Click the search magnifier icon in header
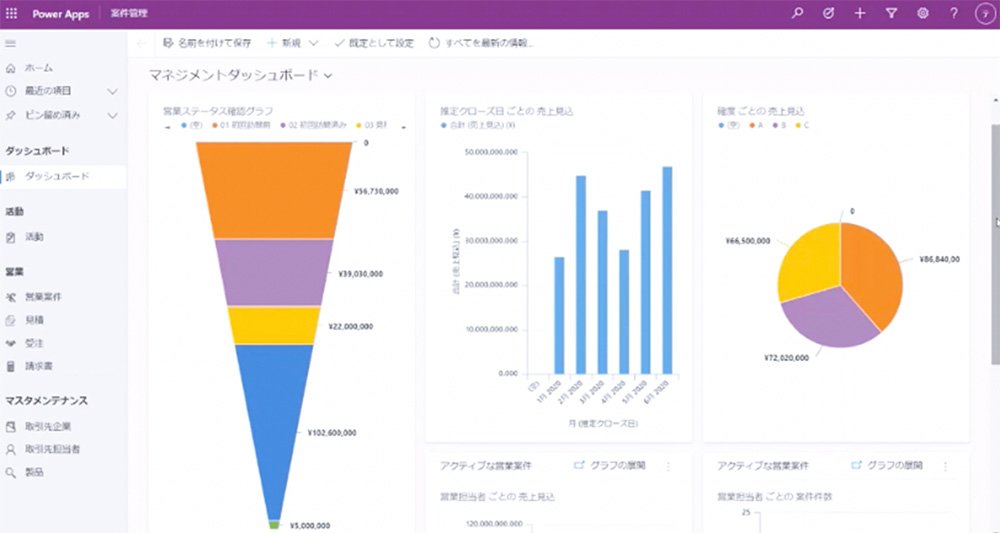1000x533 pixels. [x=797, y=13]
